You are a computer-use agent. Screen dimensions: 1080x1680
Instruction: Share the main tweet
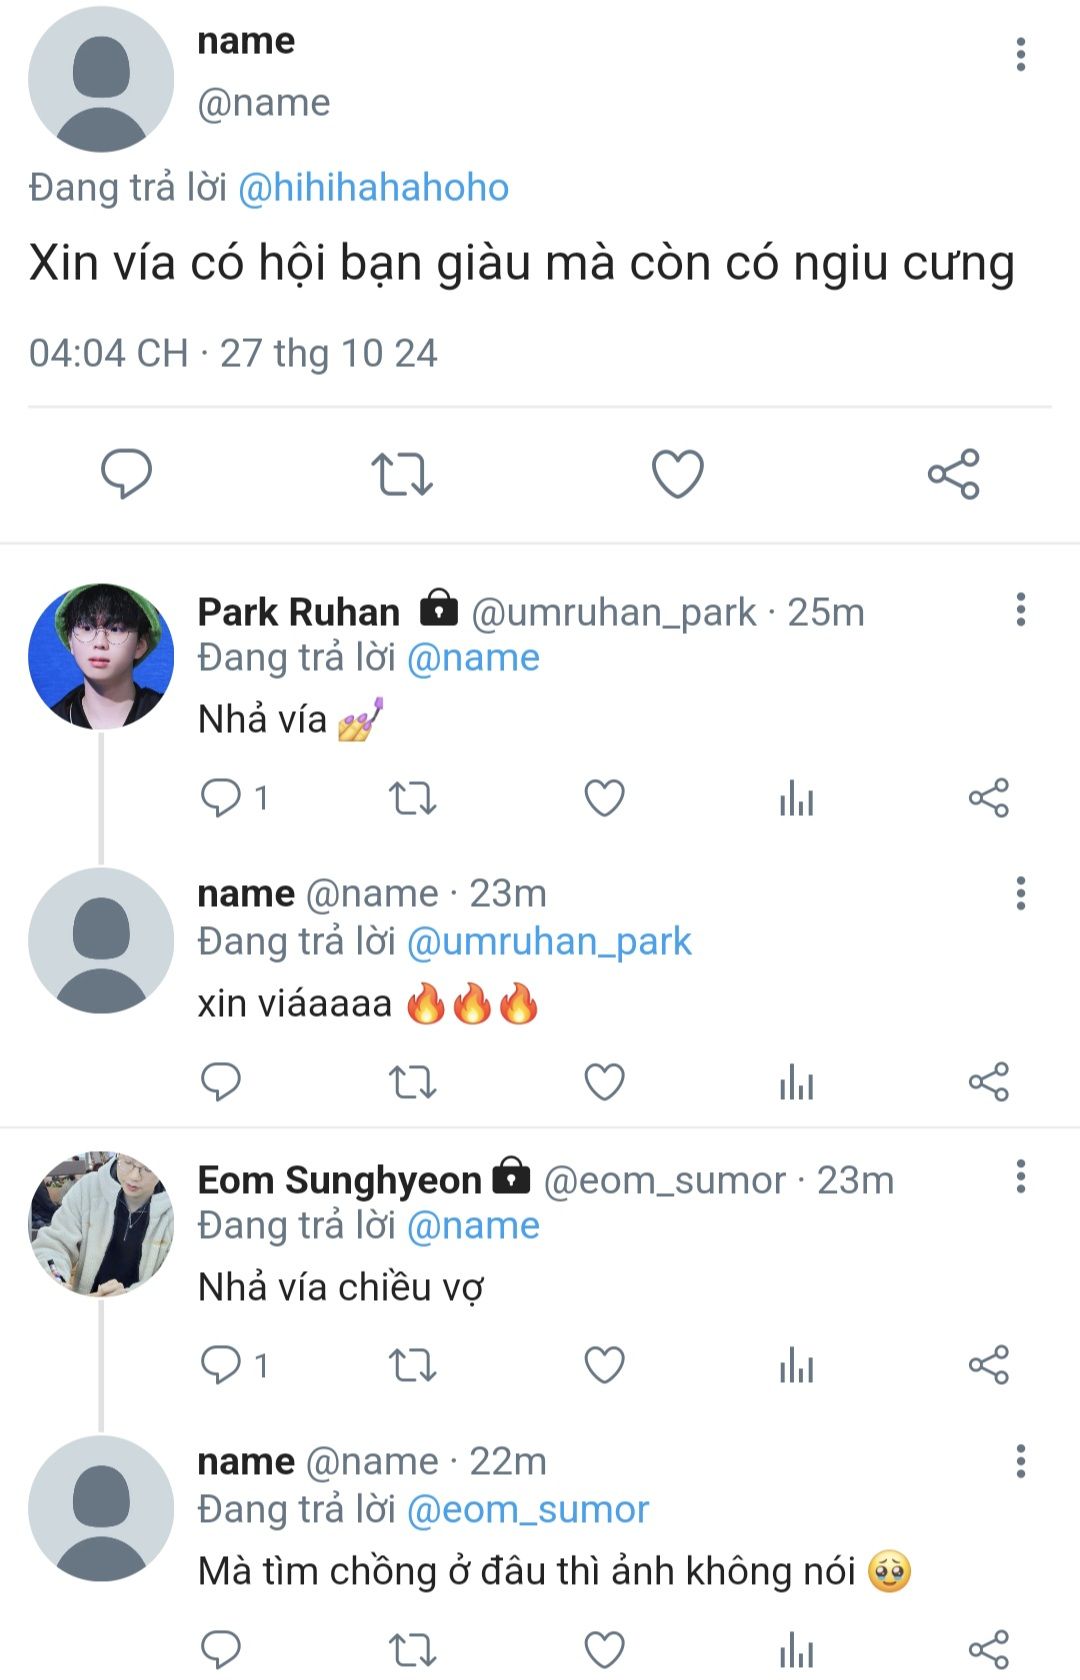(953, 474)
